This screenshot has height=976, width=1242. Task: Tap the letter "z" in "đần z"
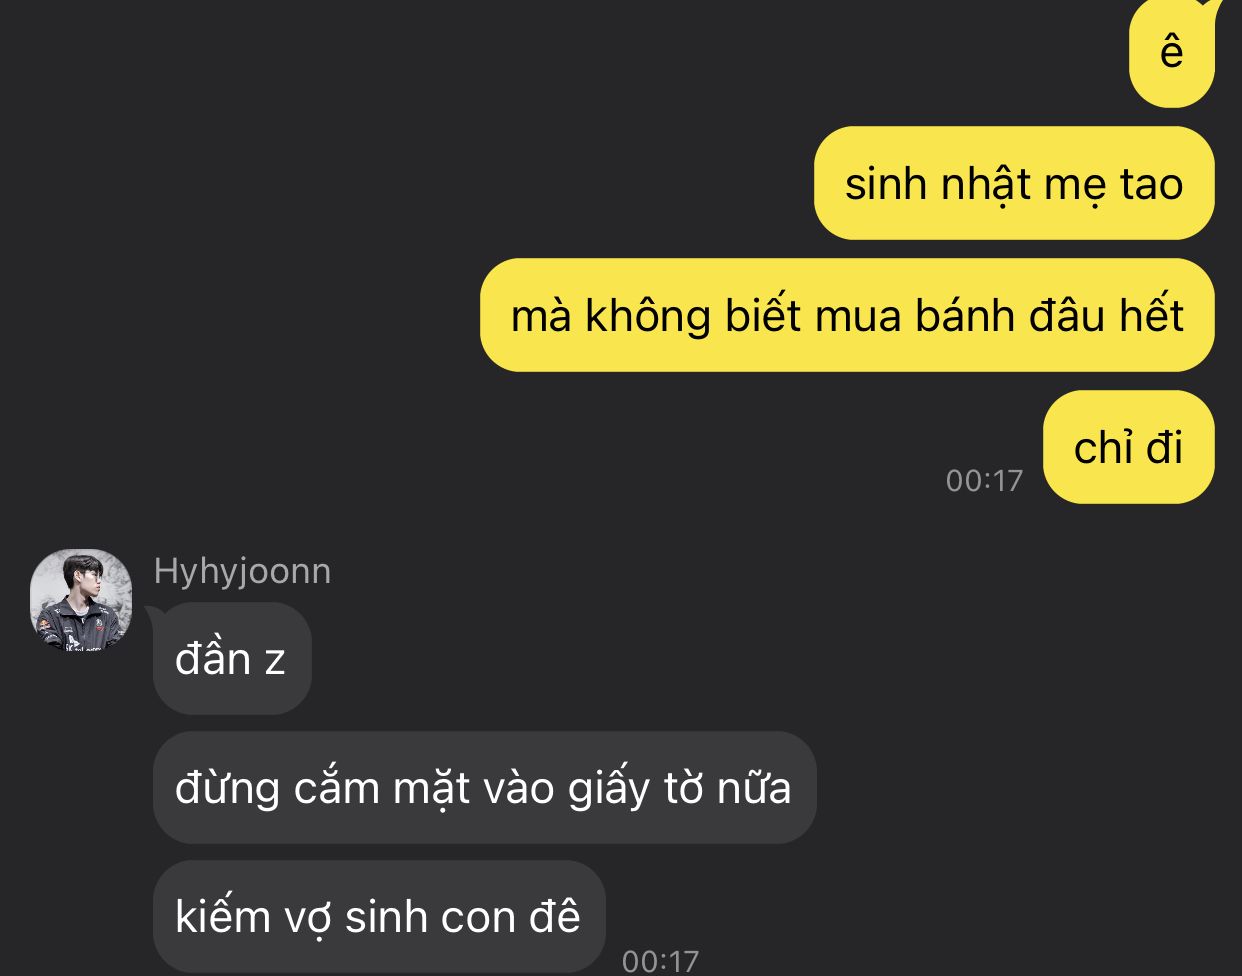275,662
